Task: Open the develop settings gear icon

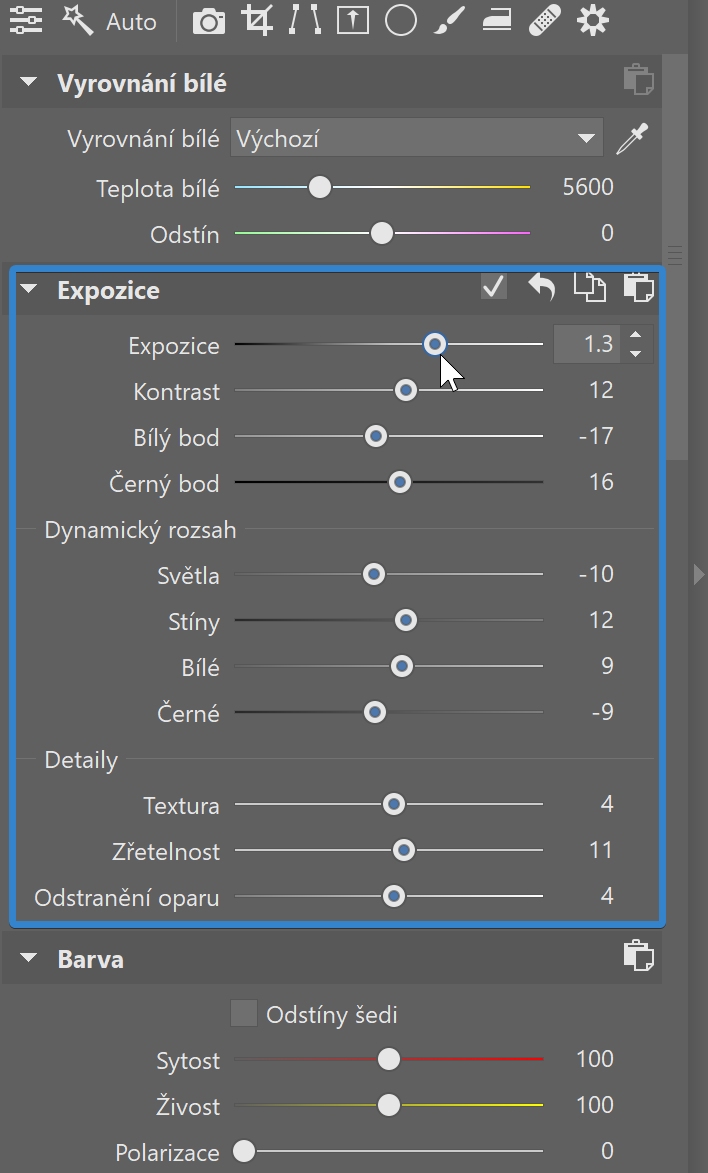Action: click(593, 21)
